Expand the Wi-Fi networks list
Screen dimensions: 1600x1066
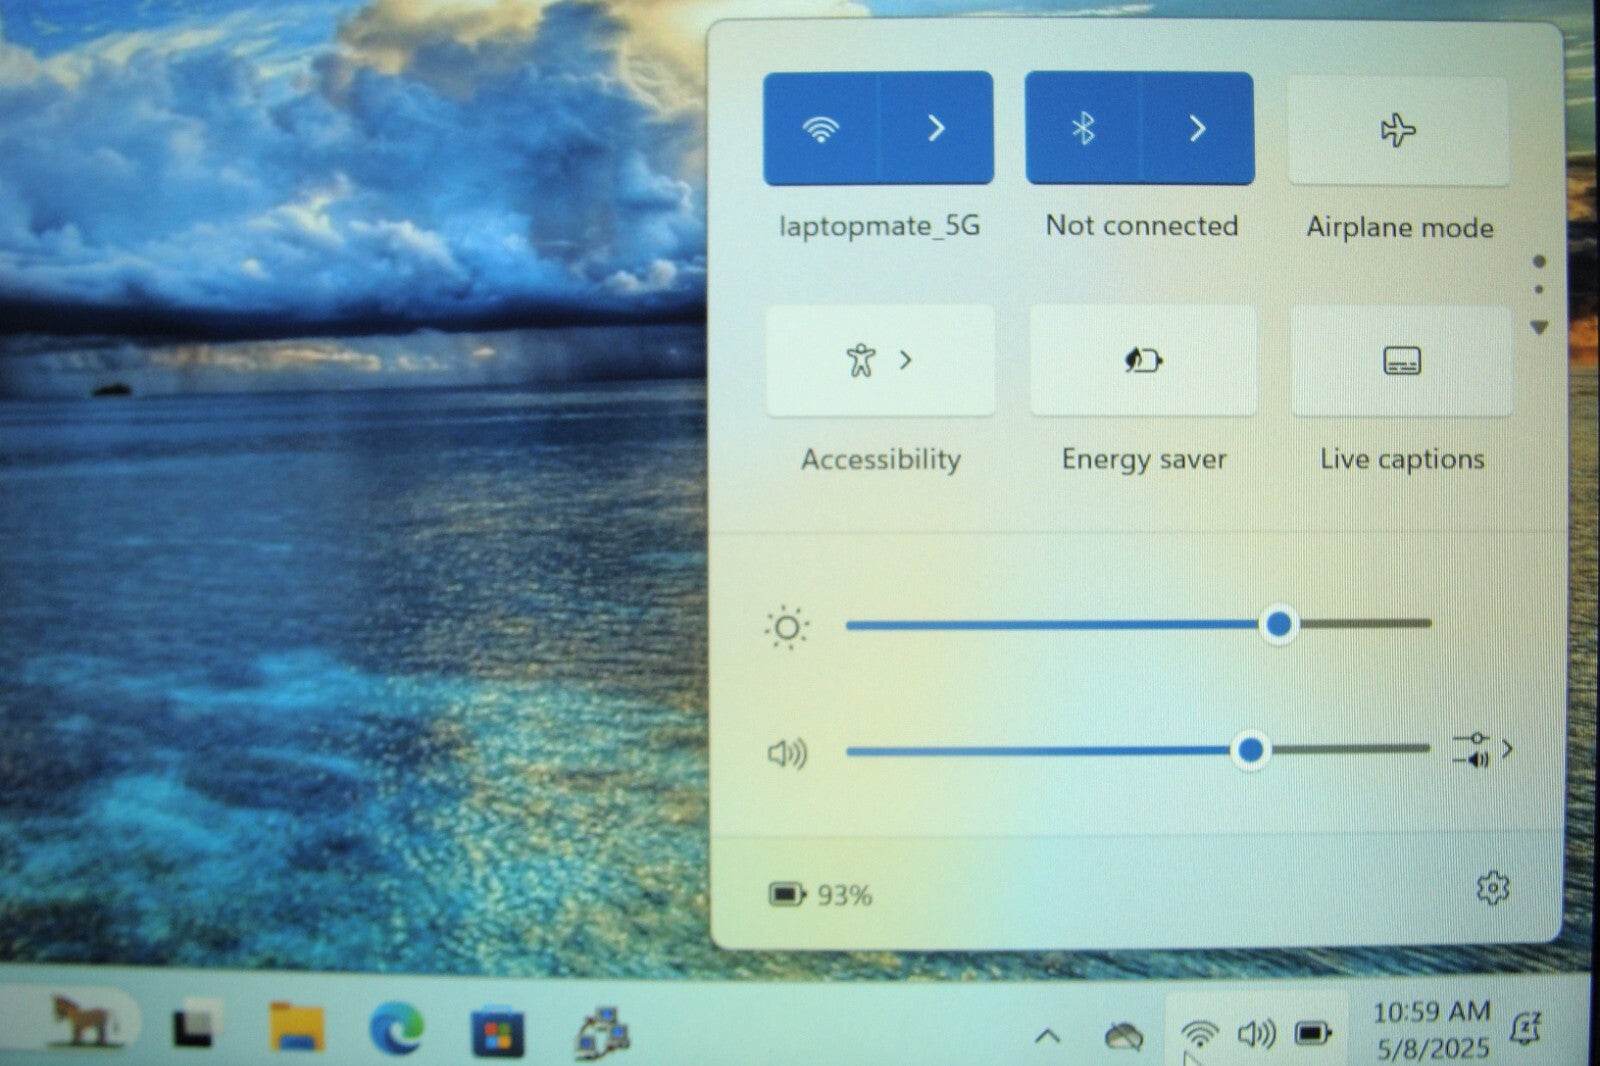(936, 129)
